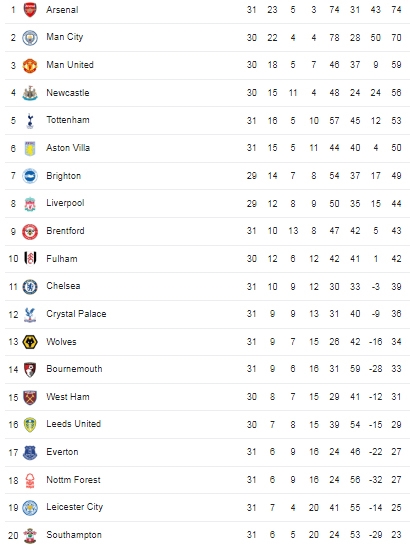Select the Liverpool crest icon
The width and height of the screenshot is (410, 548).
[30, 204]
